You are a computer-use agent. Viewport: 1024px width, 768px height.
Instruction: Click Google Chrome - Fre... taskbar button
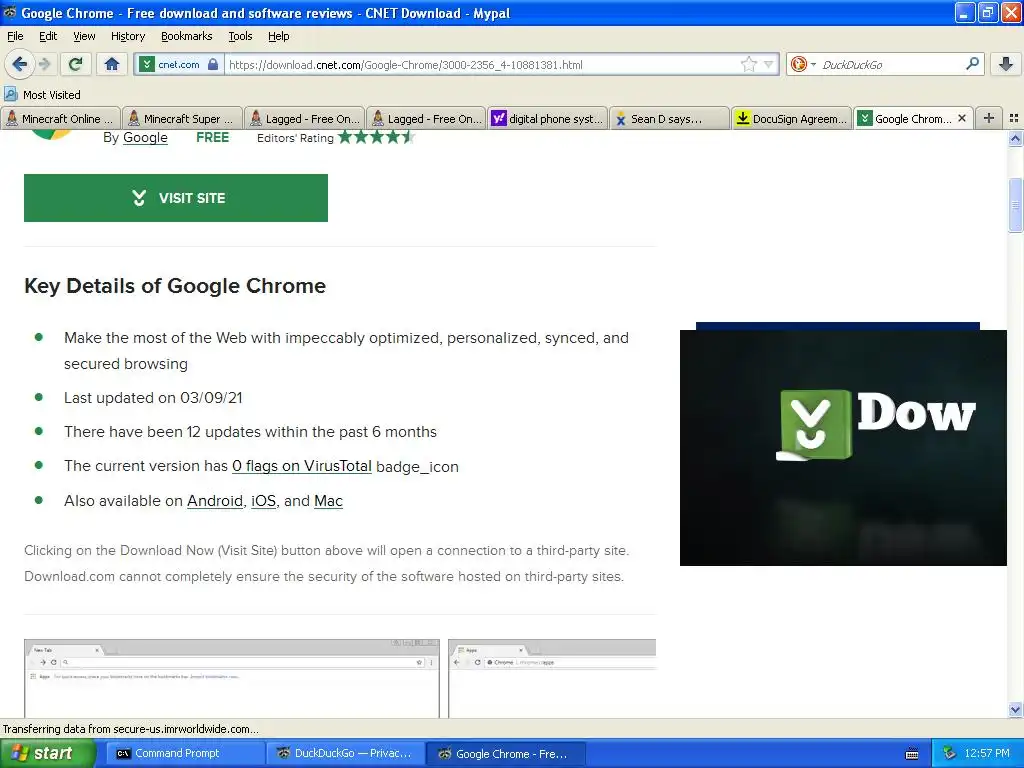(506, 753)
